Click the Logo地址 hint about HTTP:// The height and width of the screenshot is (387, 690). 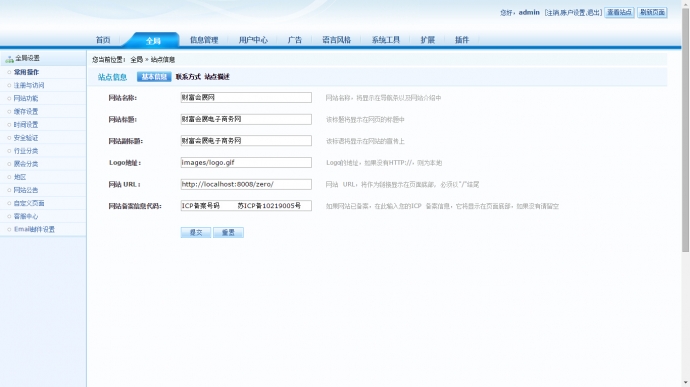384,163
